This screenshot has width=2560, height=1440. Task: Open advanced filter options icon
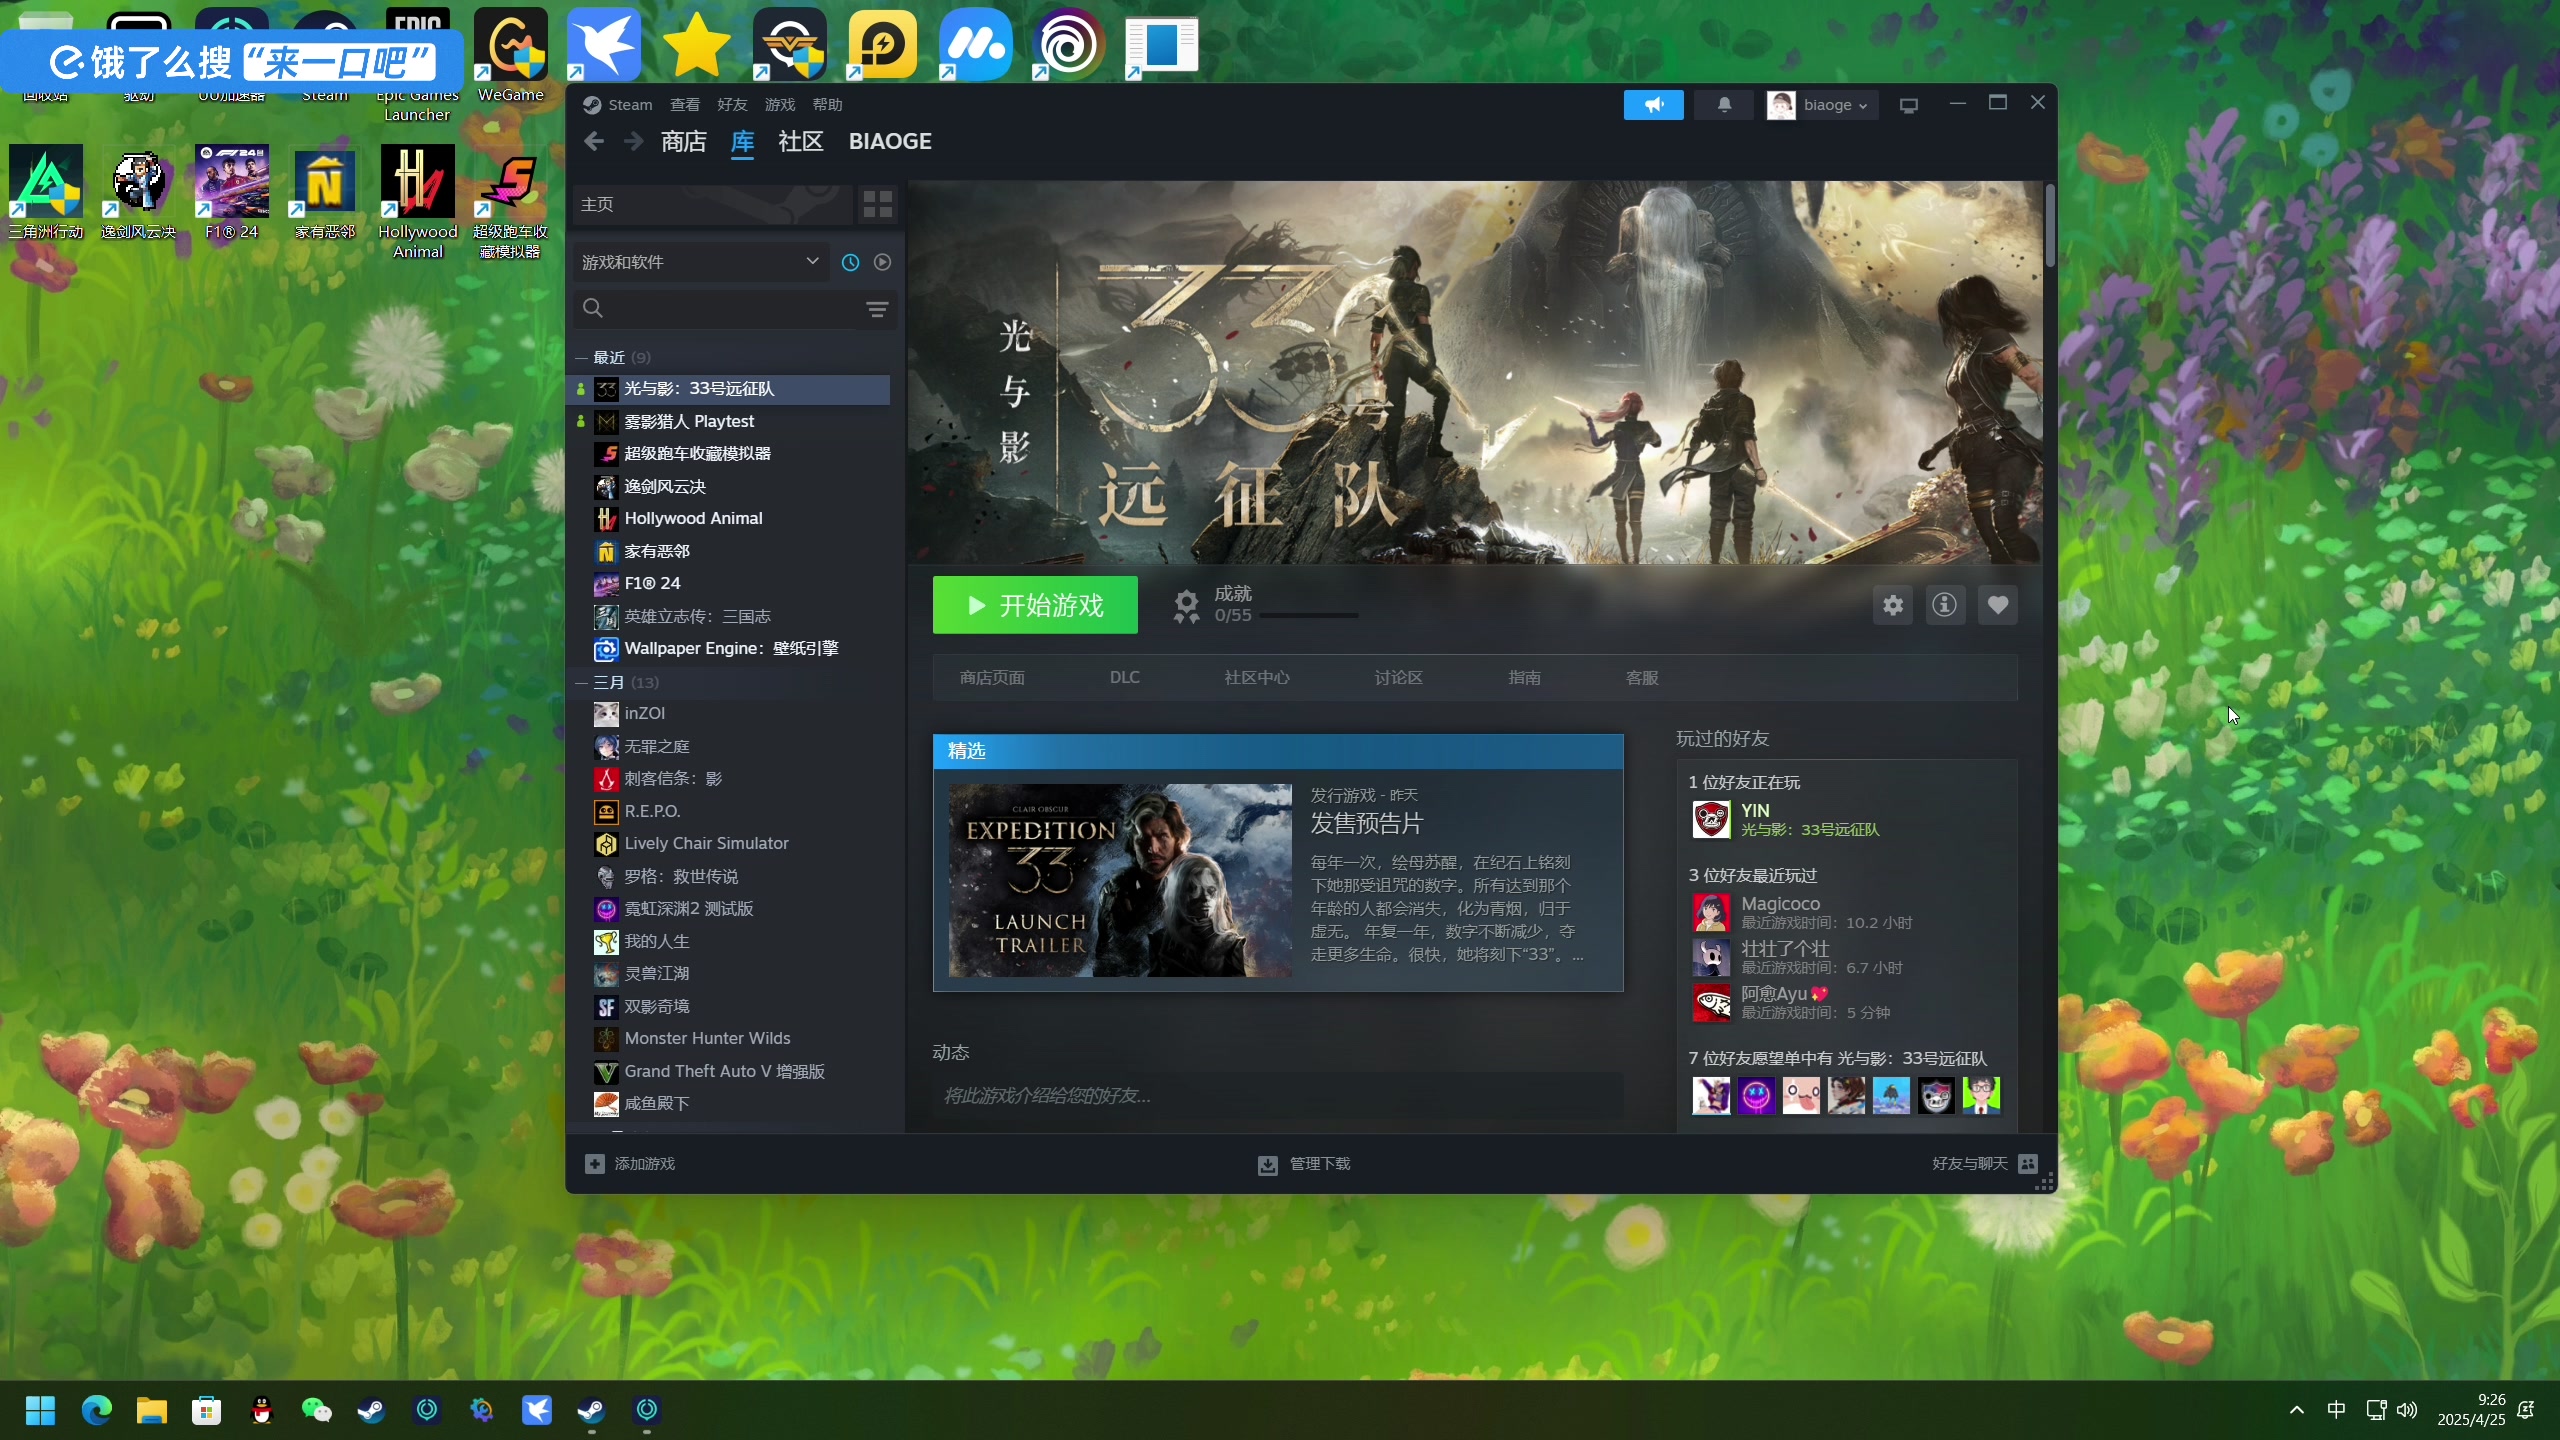877,309
